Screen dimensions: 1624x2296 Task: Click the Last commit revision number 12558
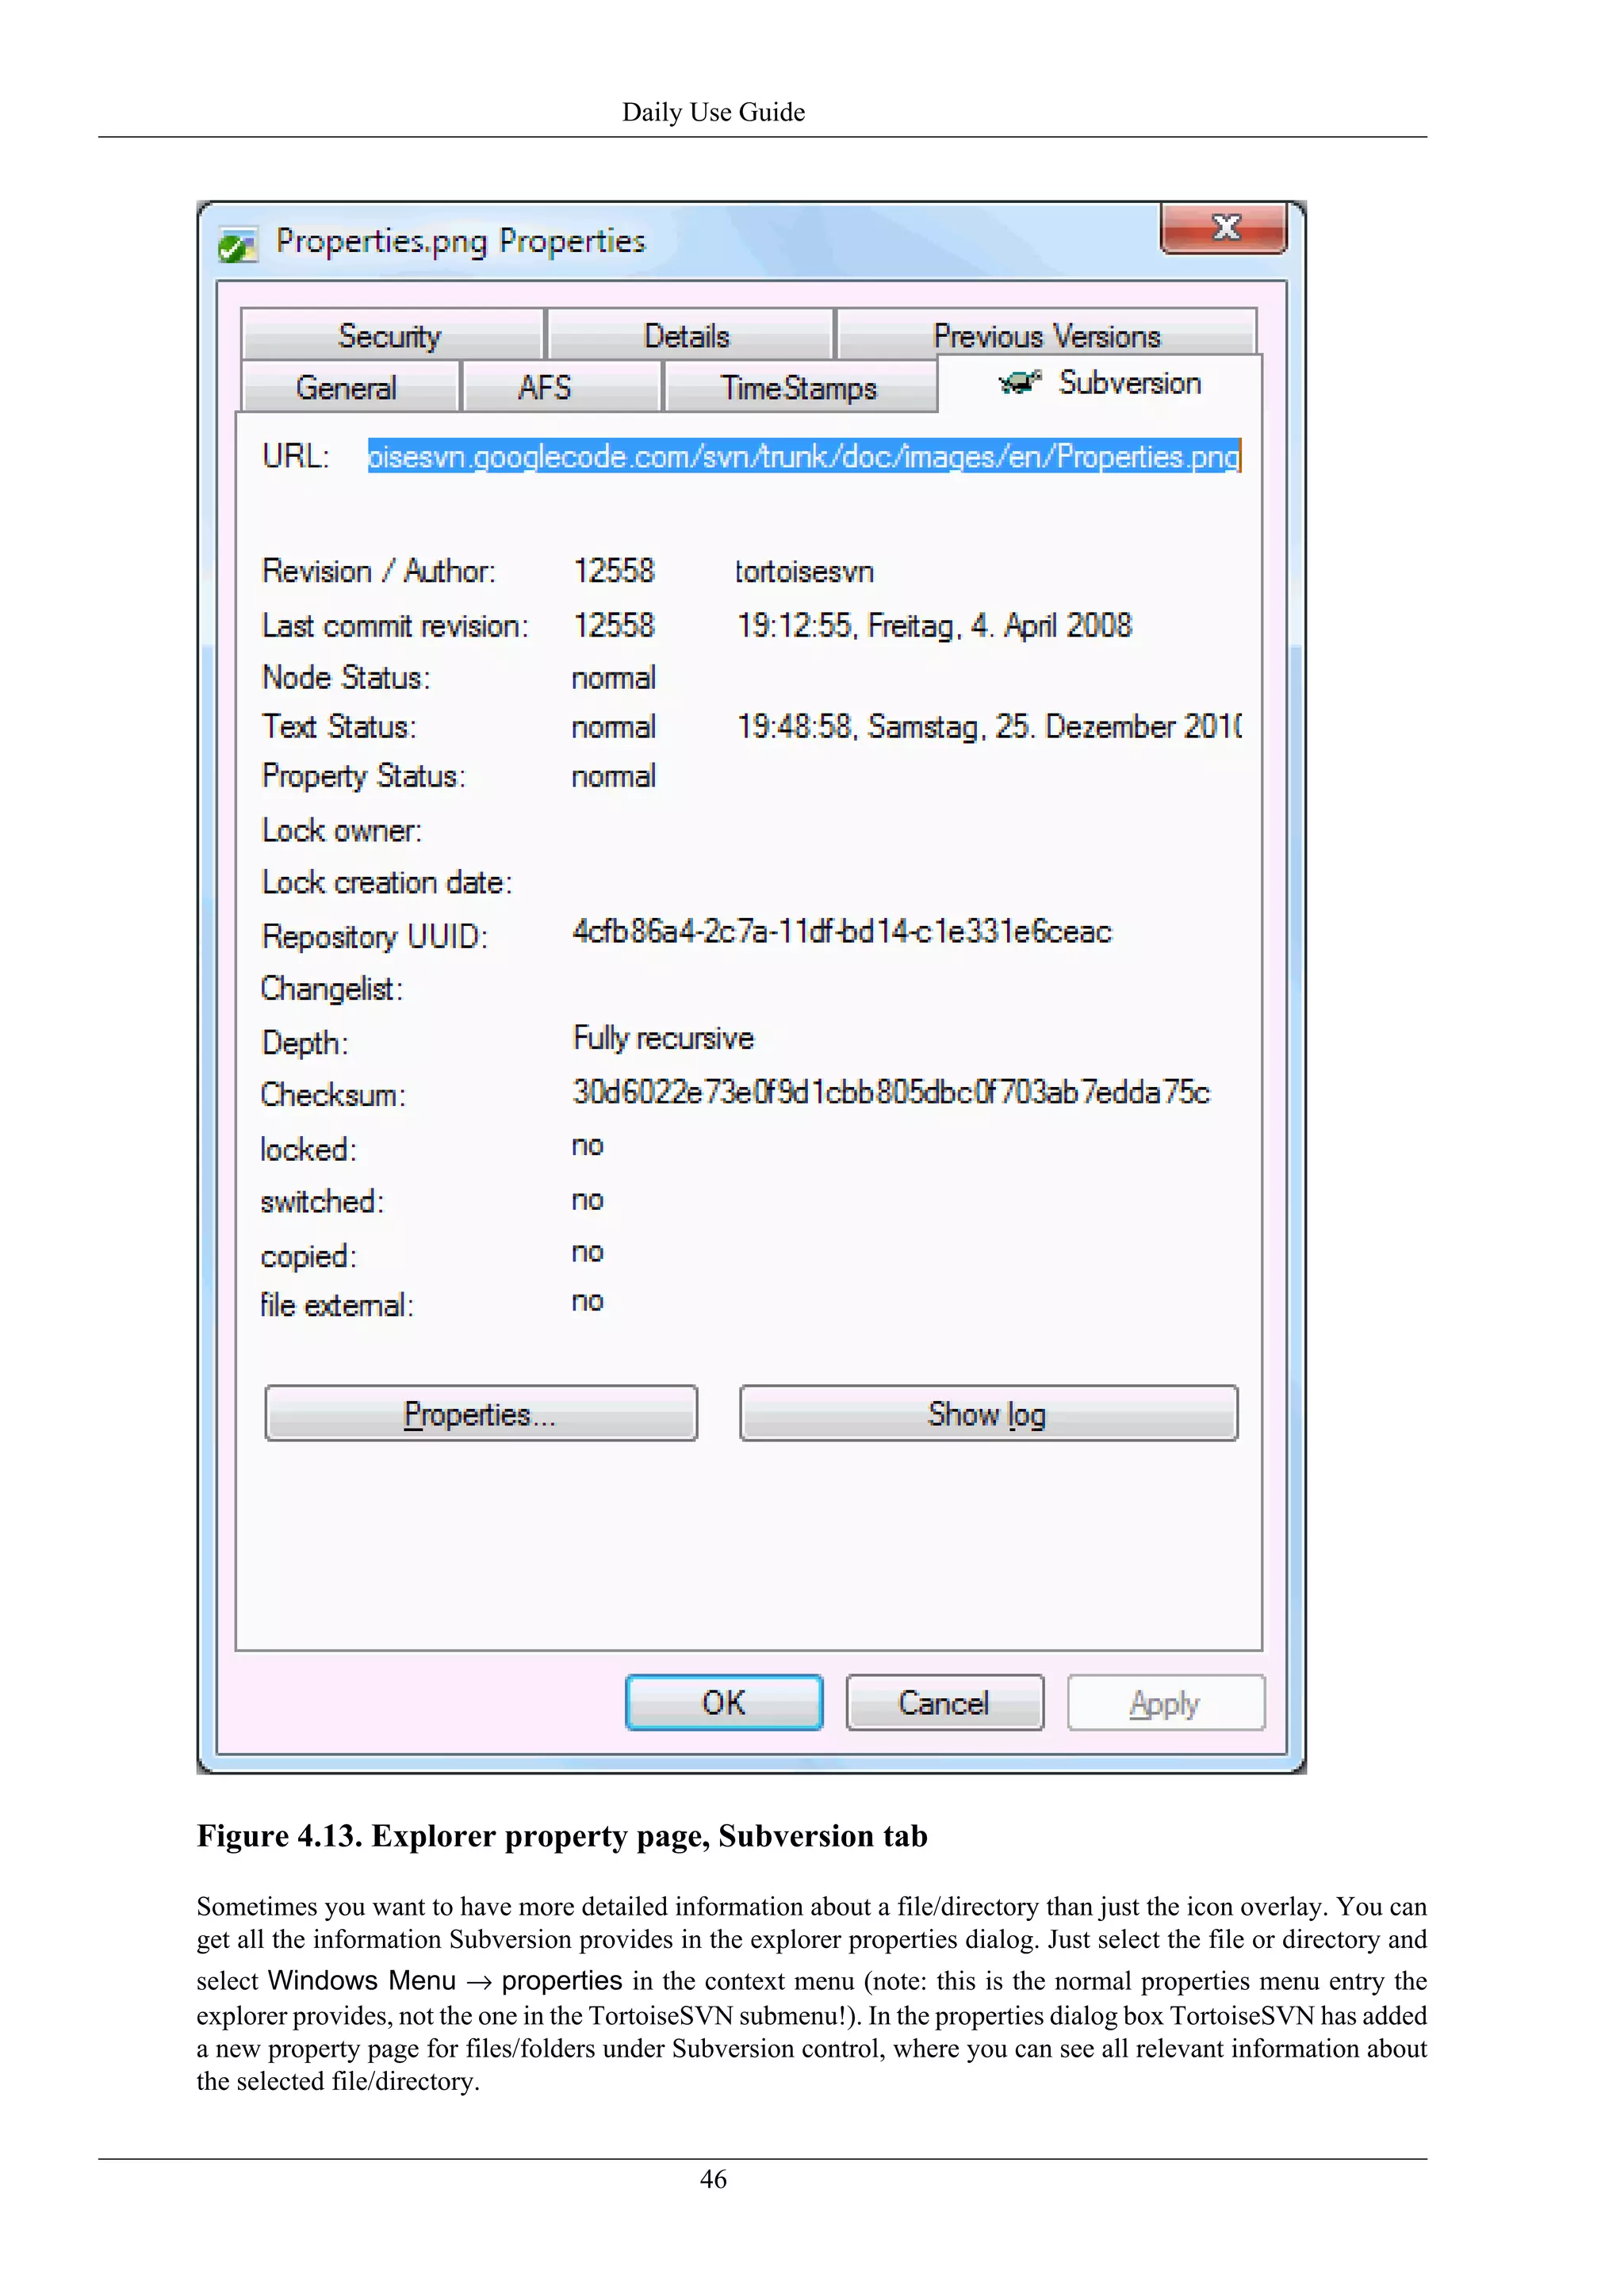point(613,626)
